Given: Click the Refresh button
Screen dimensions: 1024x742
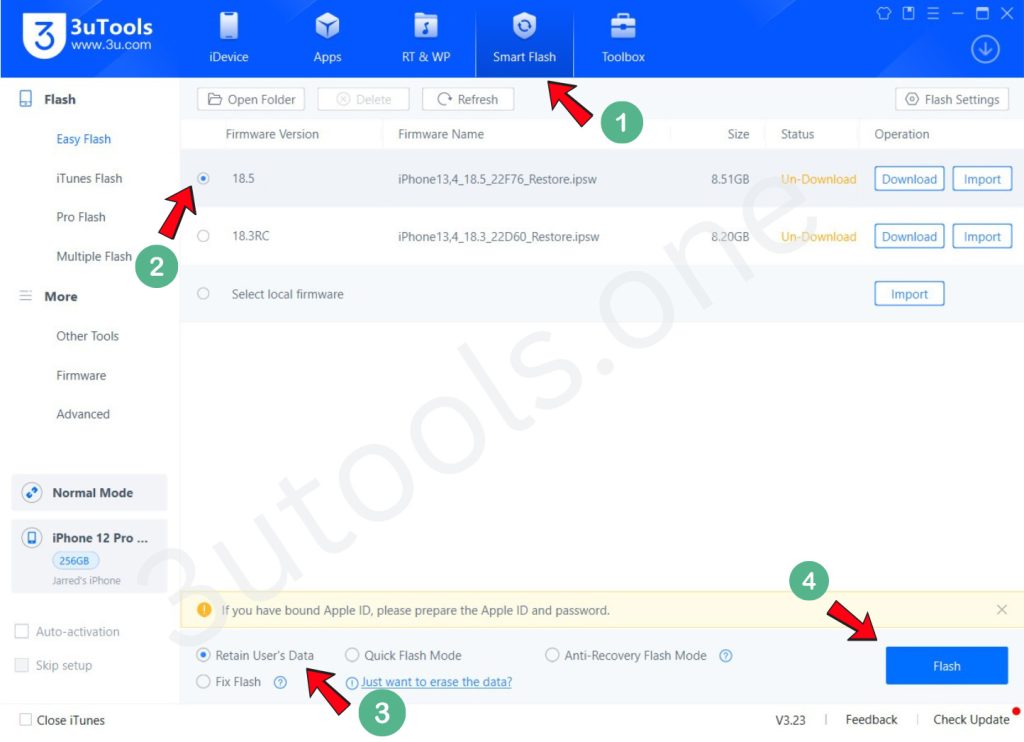Looking at the screenshot, I should click(468, 99).
